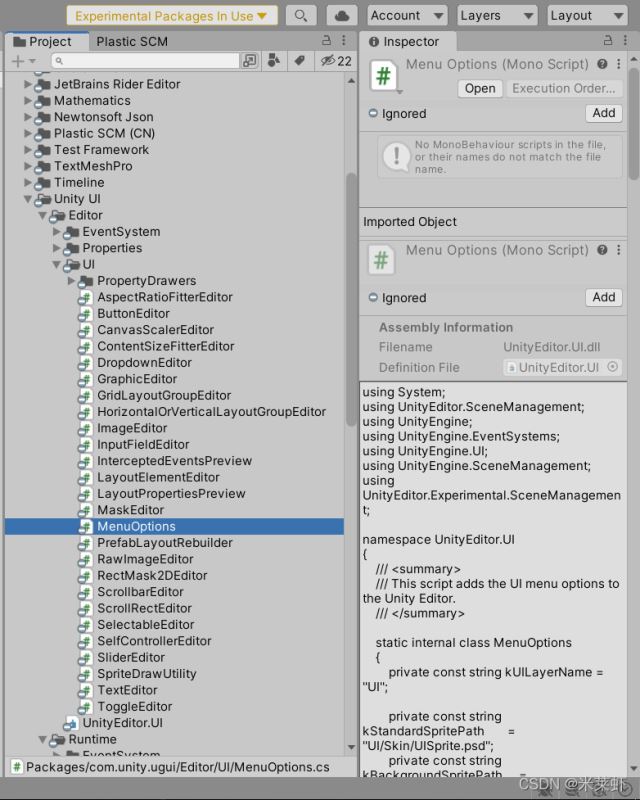640x800 pixels.
Task: Open the Search by Type filter icon
Action: (x=274, y=61)
